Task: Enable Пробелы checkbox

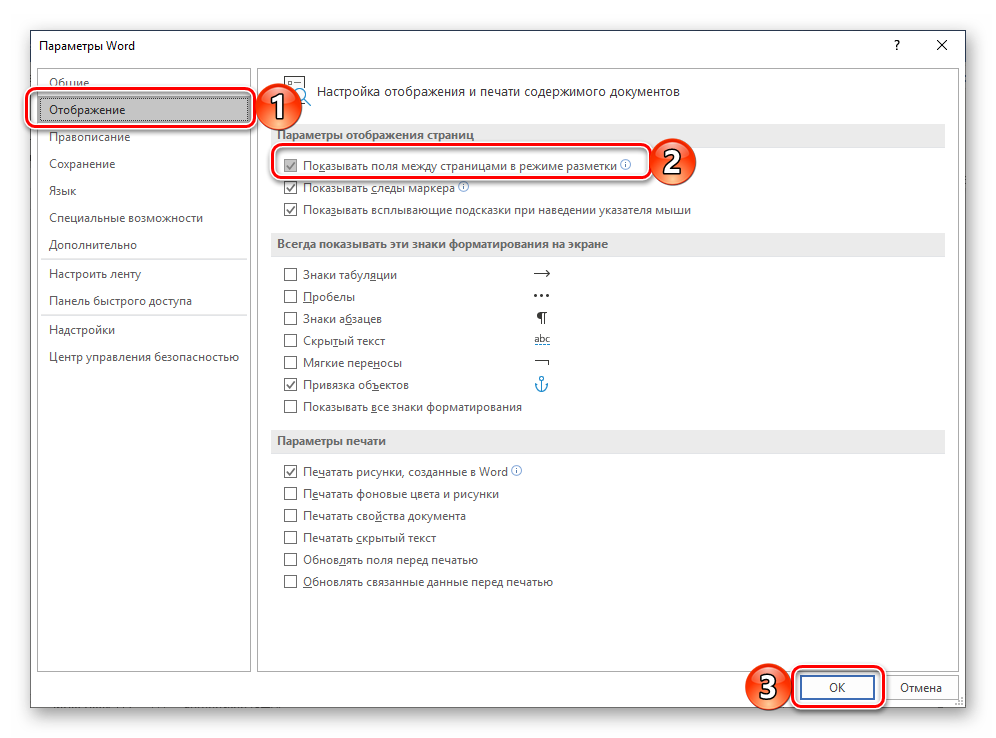Action: click(290, 297)
